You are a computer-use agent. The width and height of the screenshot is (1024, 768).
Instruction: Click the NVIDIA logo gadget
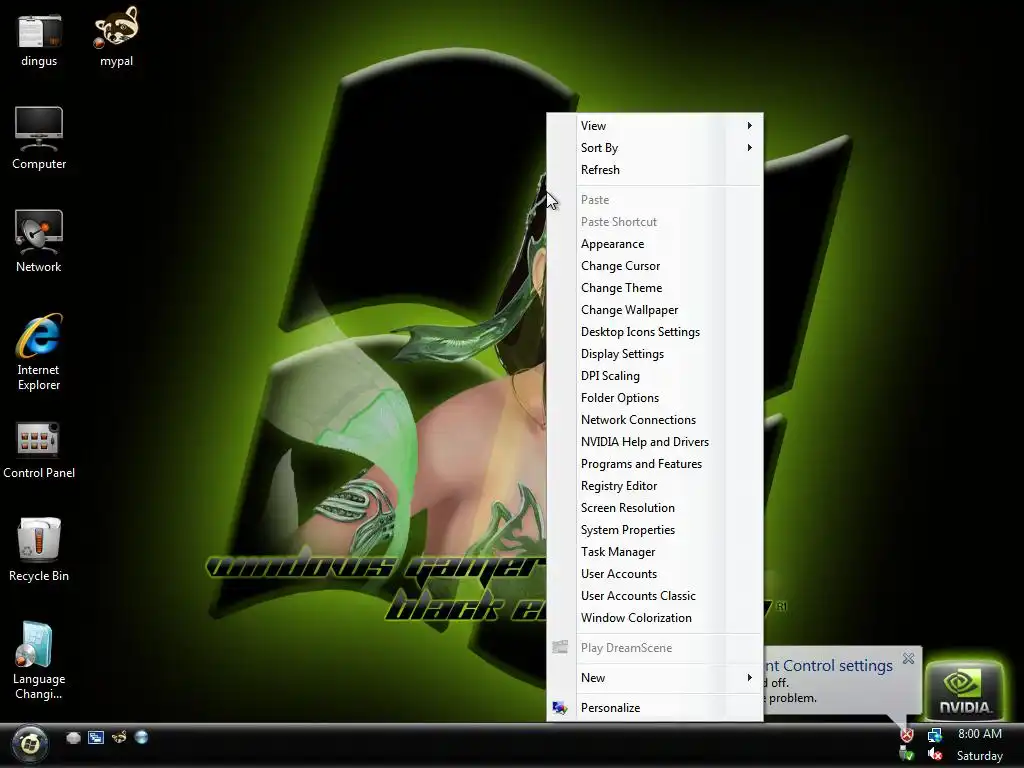coord(964,690)
